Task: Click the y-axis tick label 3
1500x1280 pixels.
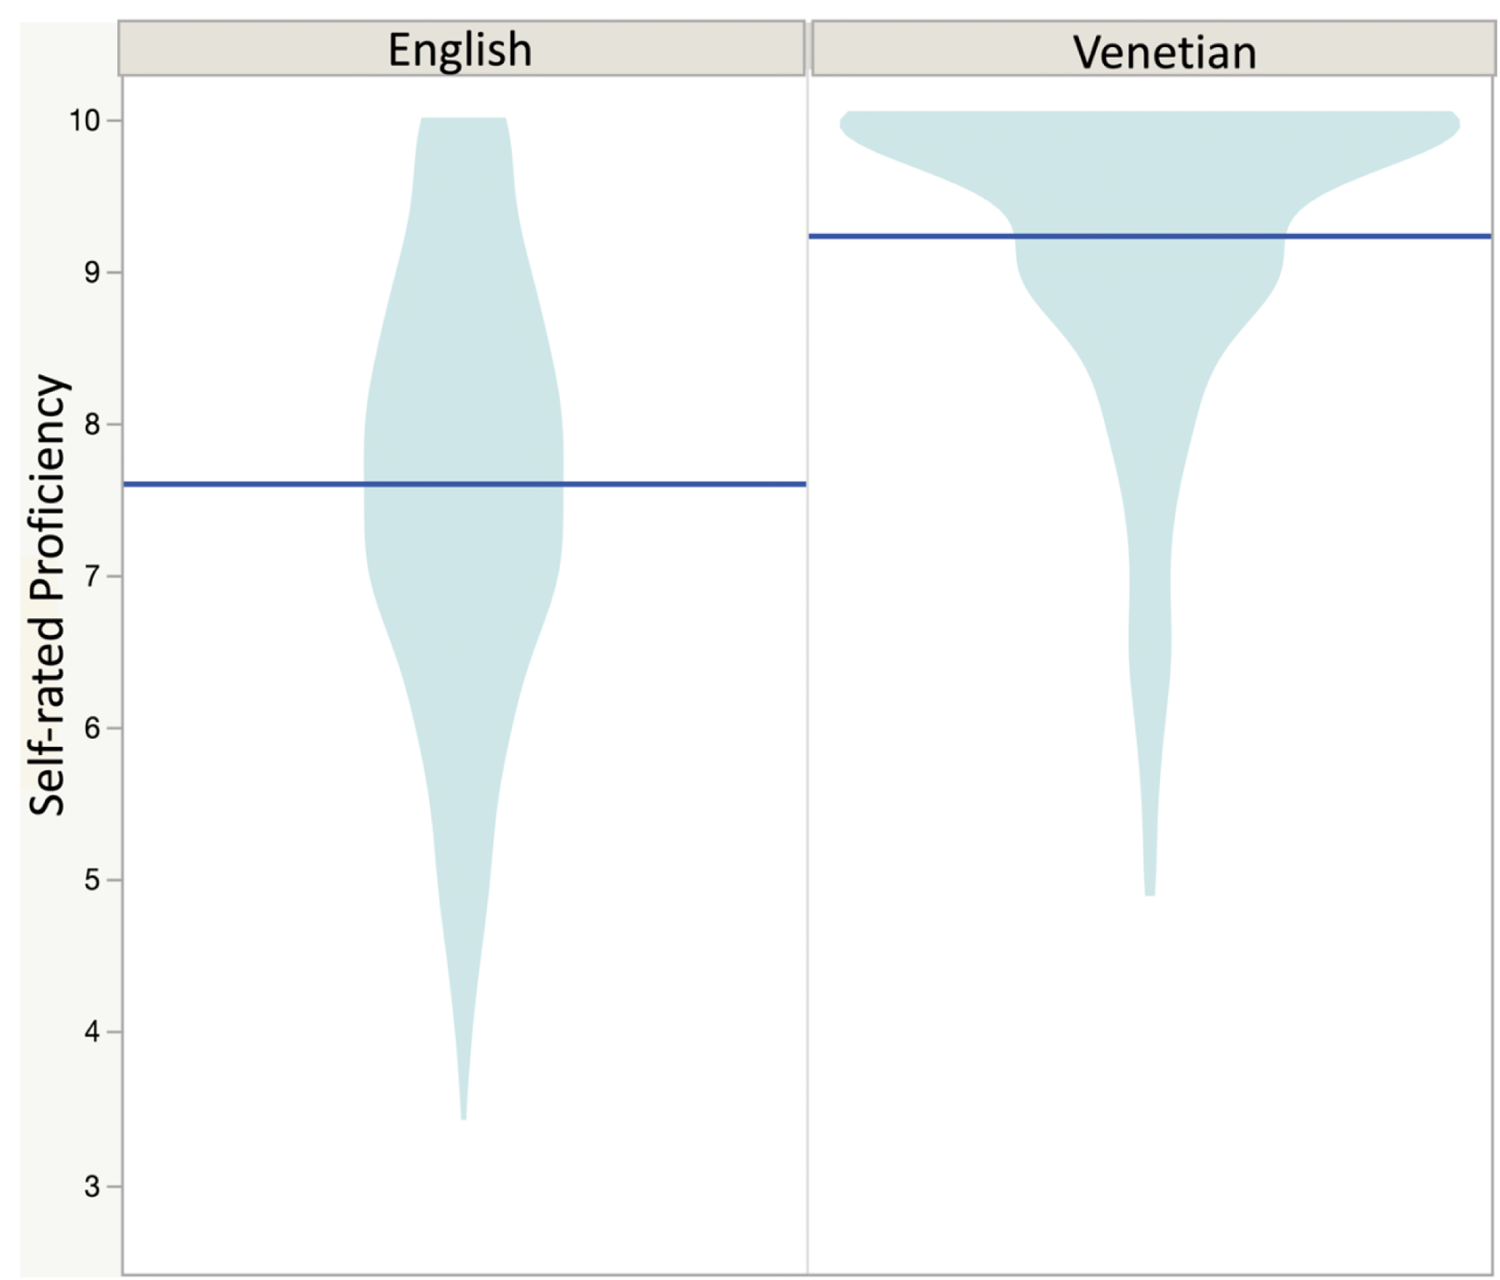Action: click(x=92, y=1186)
